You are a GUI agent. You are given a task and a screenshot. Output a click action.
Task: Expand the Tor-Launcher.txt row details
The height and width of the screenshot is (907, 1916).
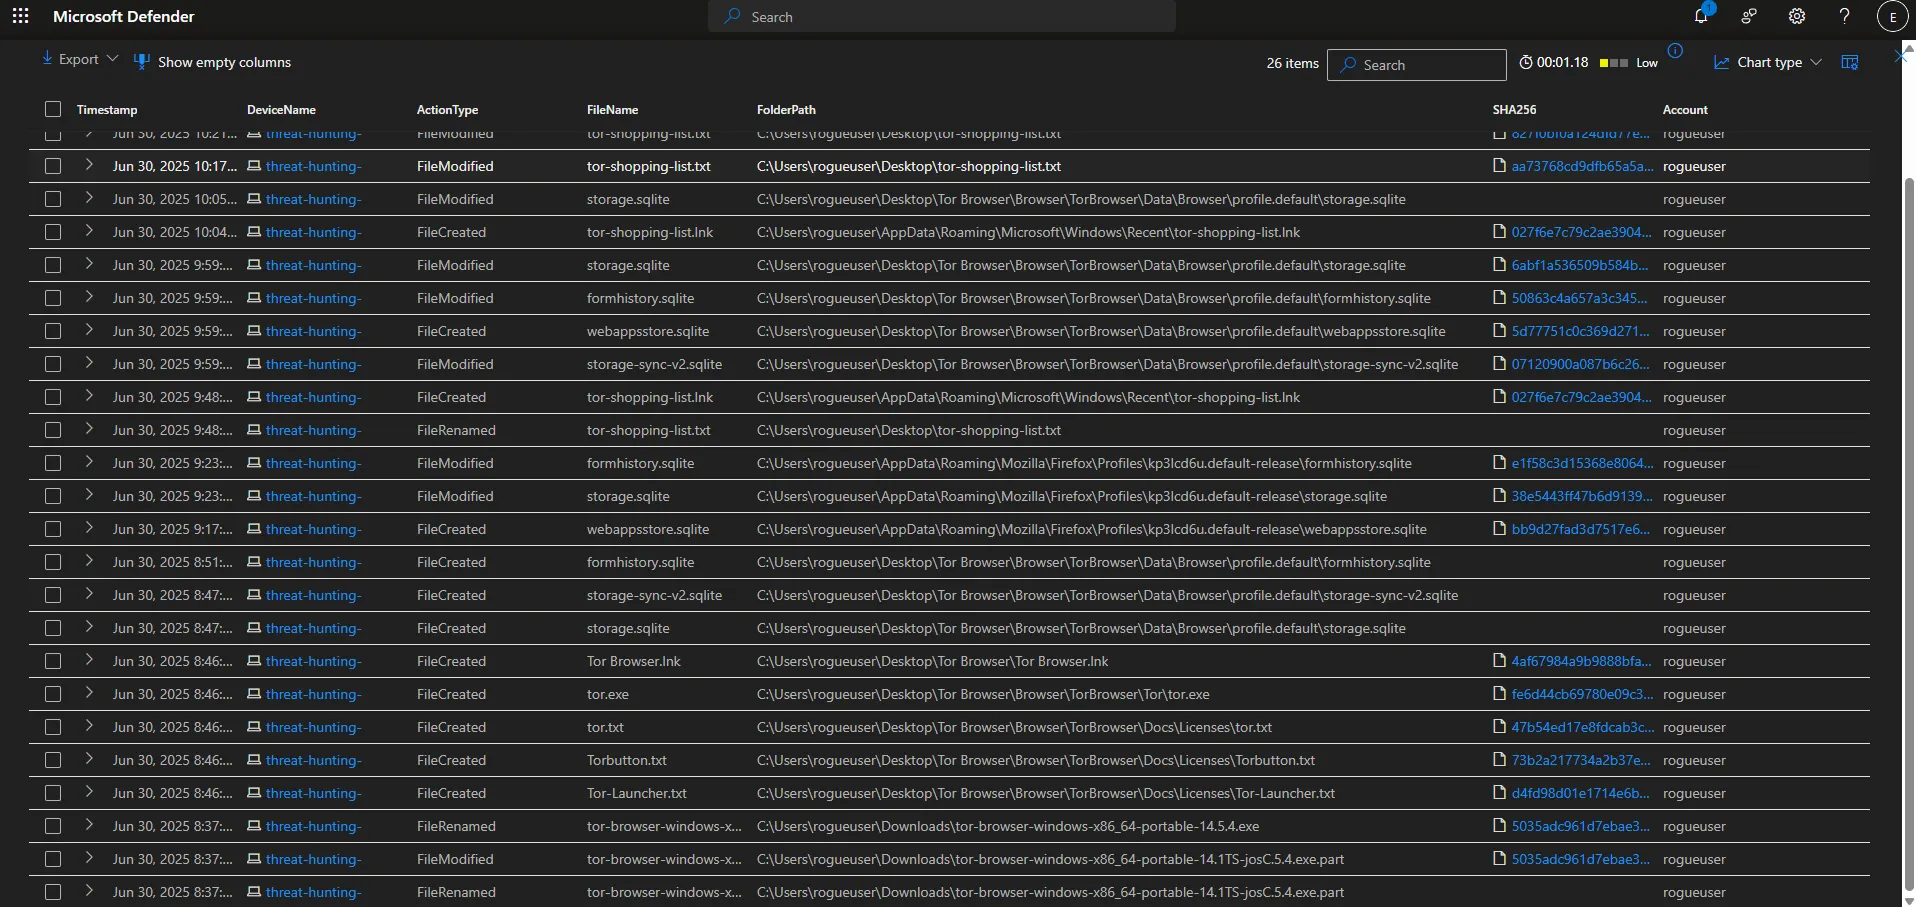tap(89, 792)
